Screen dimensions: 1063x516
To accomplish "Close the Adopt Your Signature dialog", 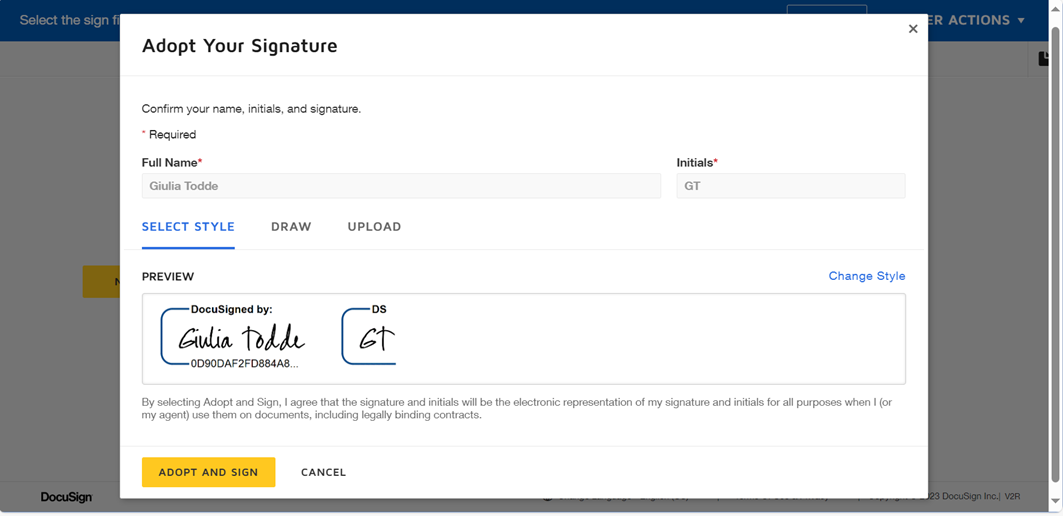I will pos(912,28).
